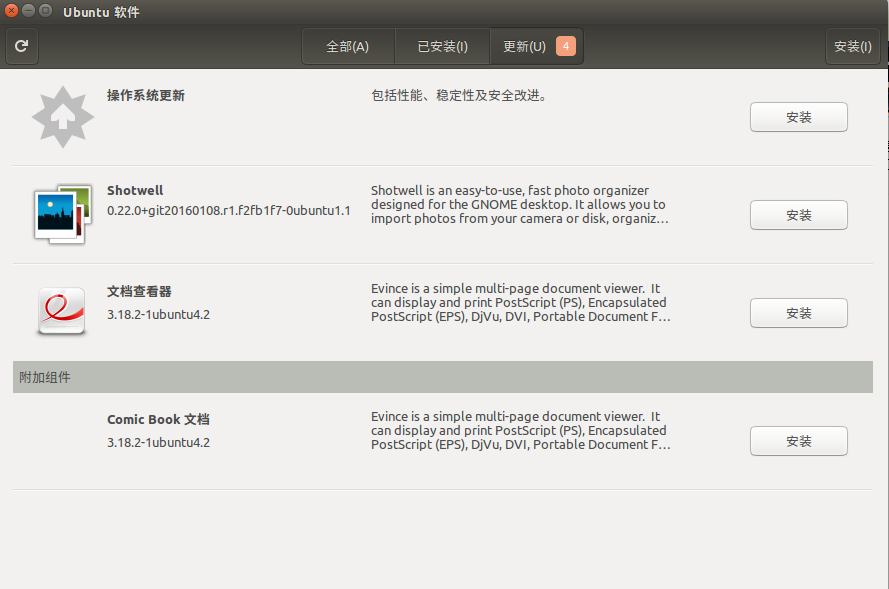Viewport: 889px width, 589px height.
Task: Install 操作系统更新
Action: pos(799,117)
